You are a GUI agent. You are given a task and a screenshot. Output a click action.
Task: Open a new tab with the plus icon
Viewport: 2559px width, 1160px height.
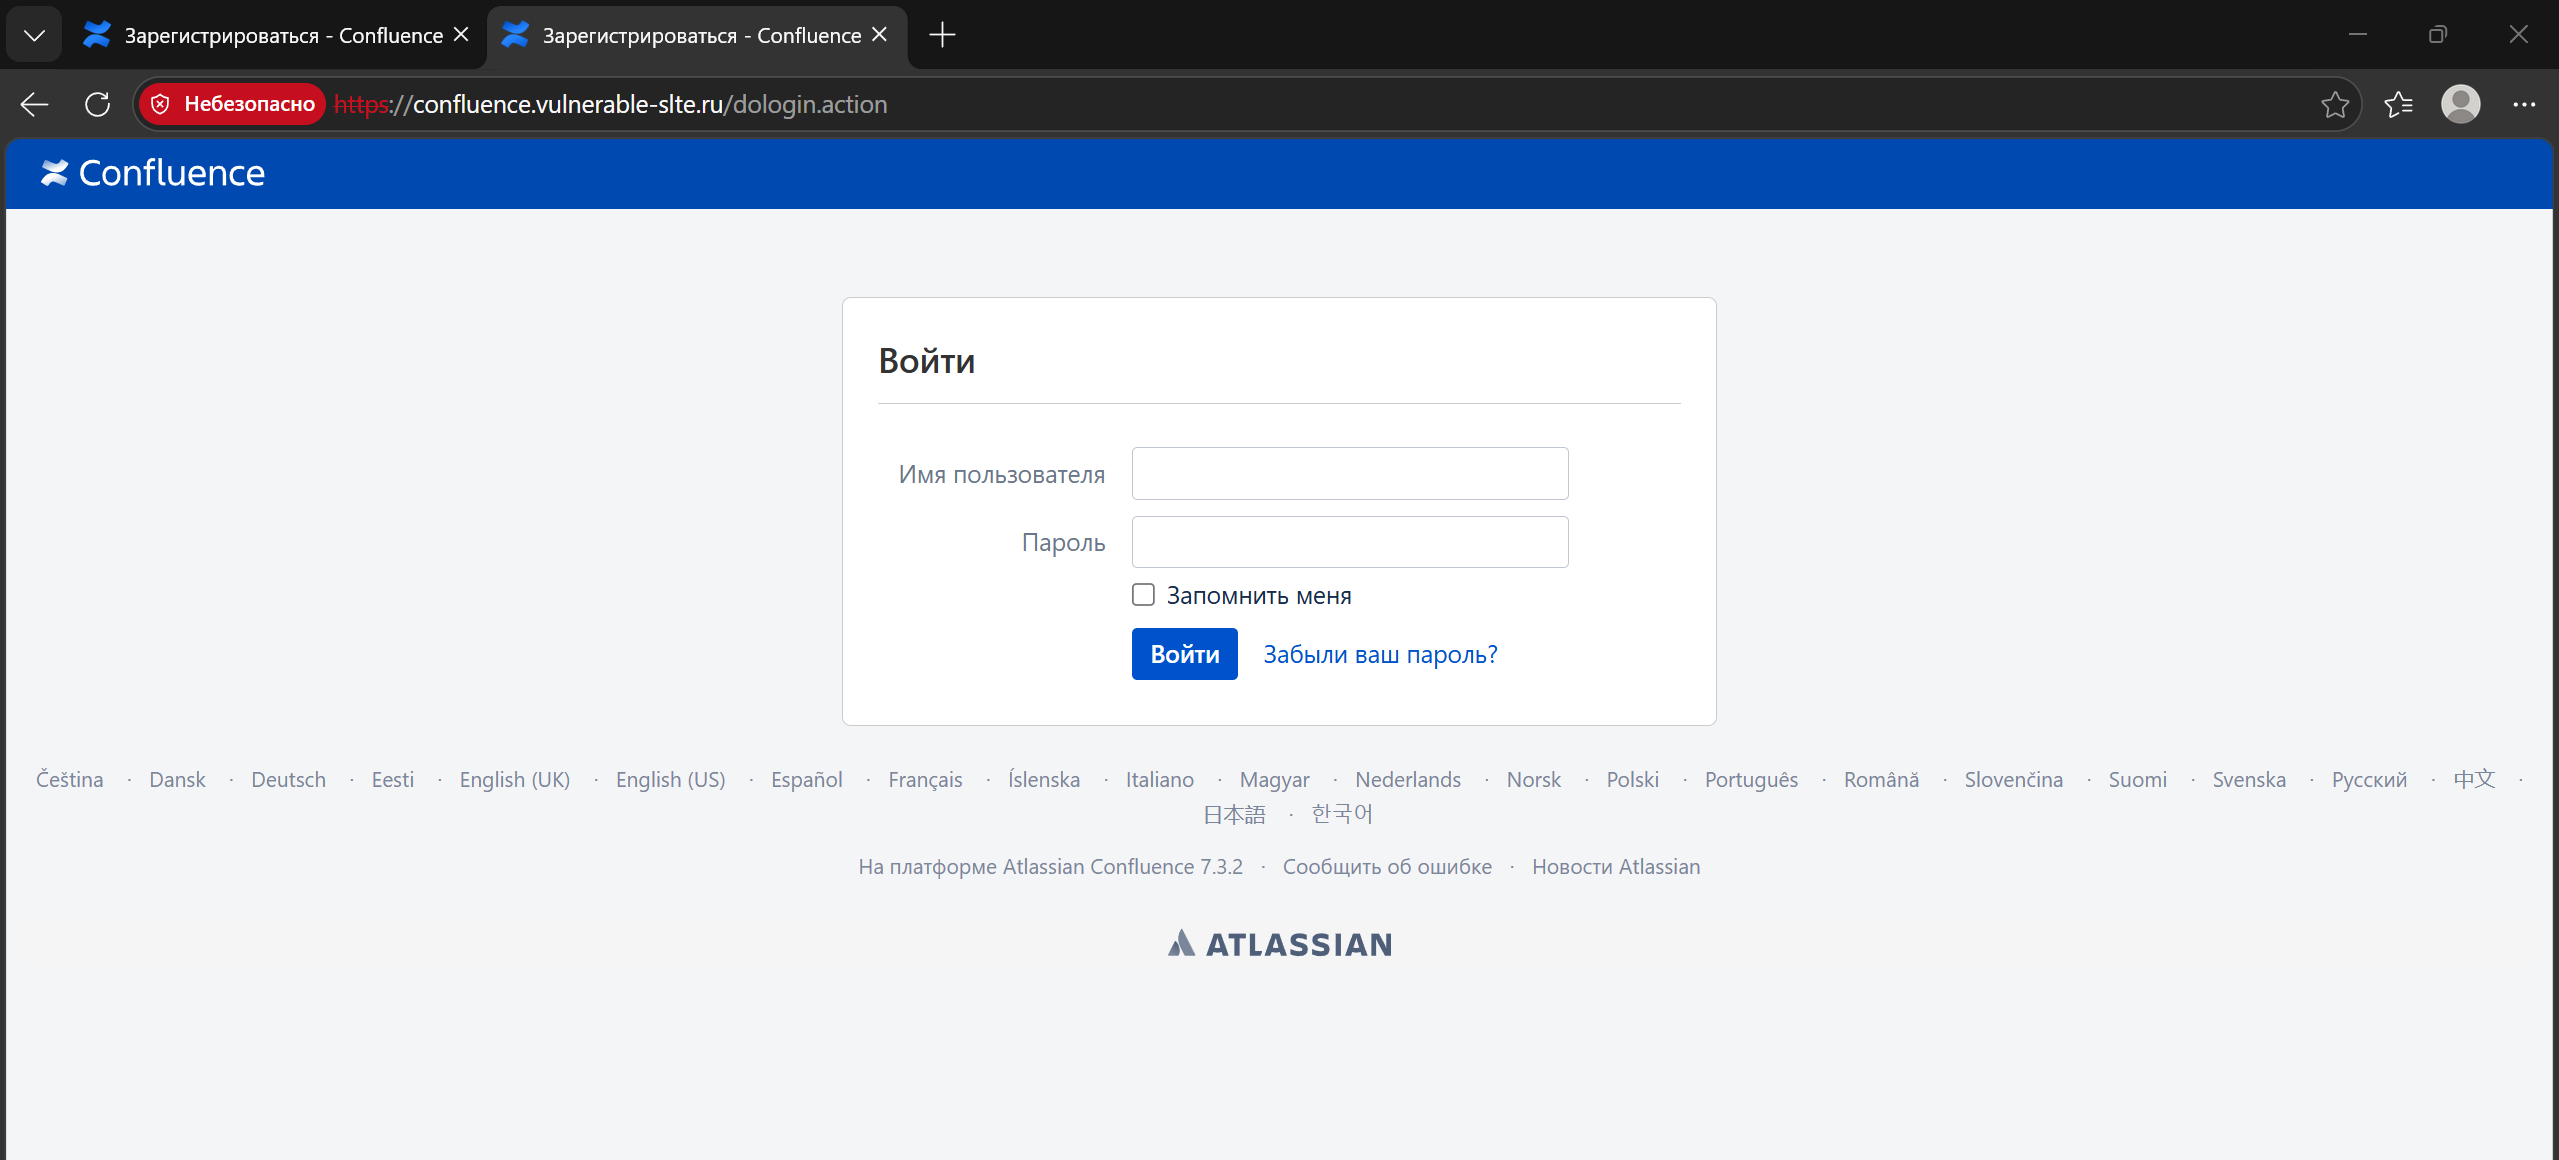(x=942, y=35)
